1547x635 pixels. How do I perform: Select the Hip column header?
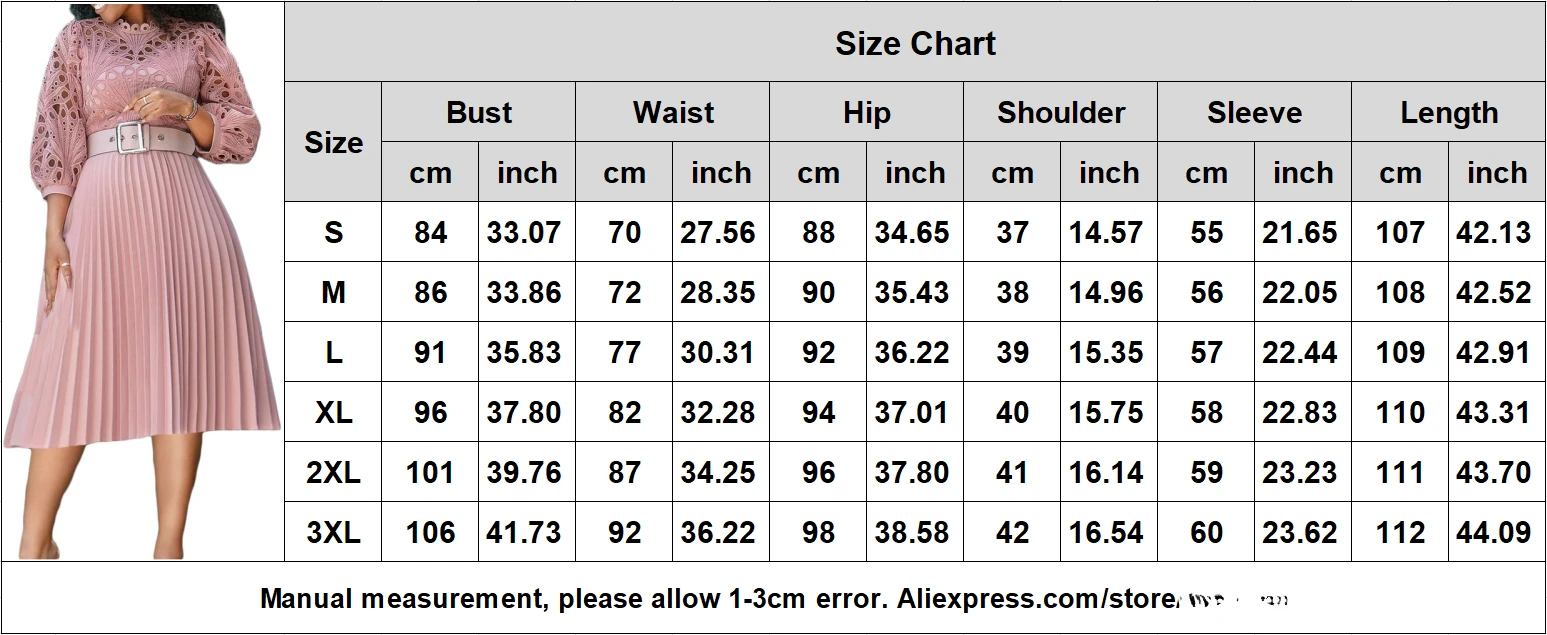coord(866,113)
